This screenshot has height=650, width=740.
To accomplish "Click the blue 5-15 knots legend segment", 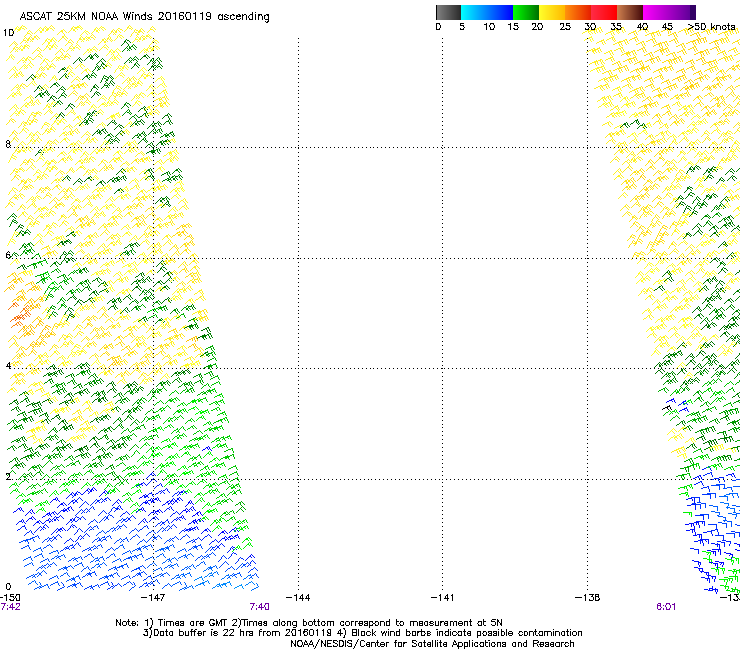I will point(487,12).
